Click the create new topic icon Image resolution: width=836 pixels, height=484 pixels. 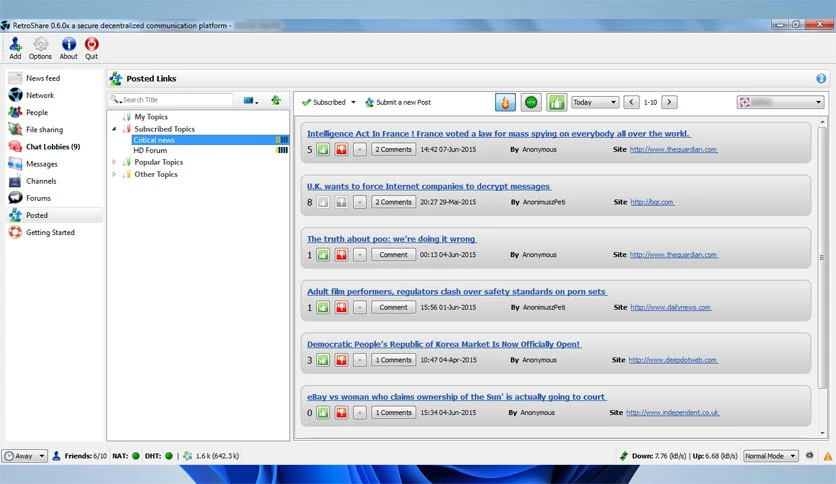pos(276,100)
